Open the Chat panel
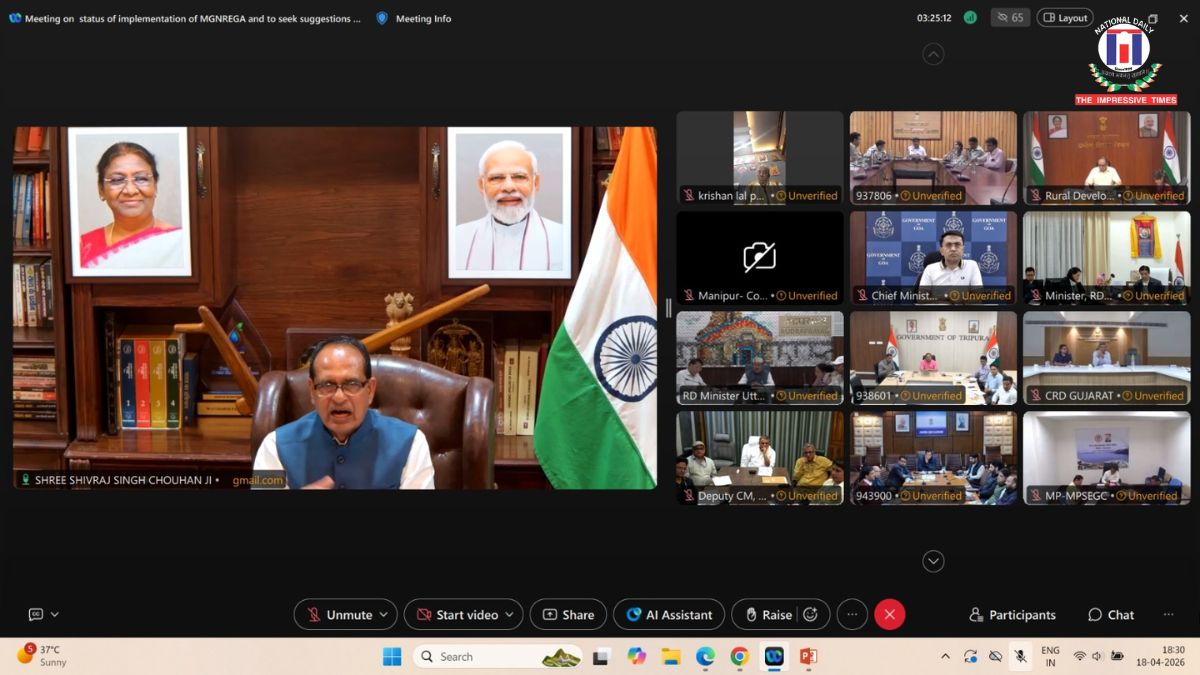The width and height of the screenshot is (1200, 675). point(1110,614)
